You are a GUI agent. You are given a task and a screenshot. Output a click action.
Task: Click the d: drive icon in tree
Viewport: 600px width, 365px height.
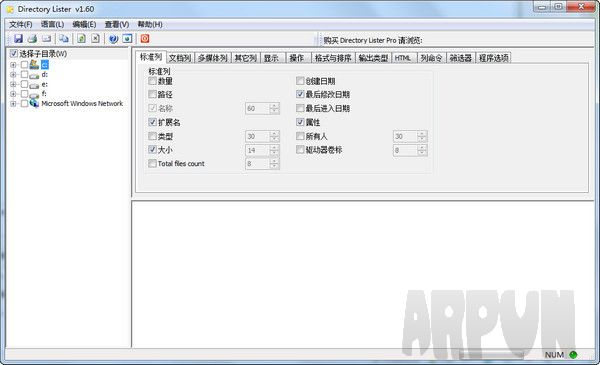[x=34, y=75]
